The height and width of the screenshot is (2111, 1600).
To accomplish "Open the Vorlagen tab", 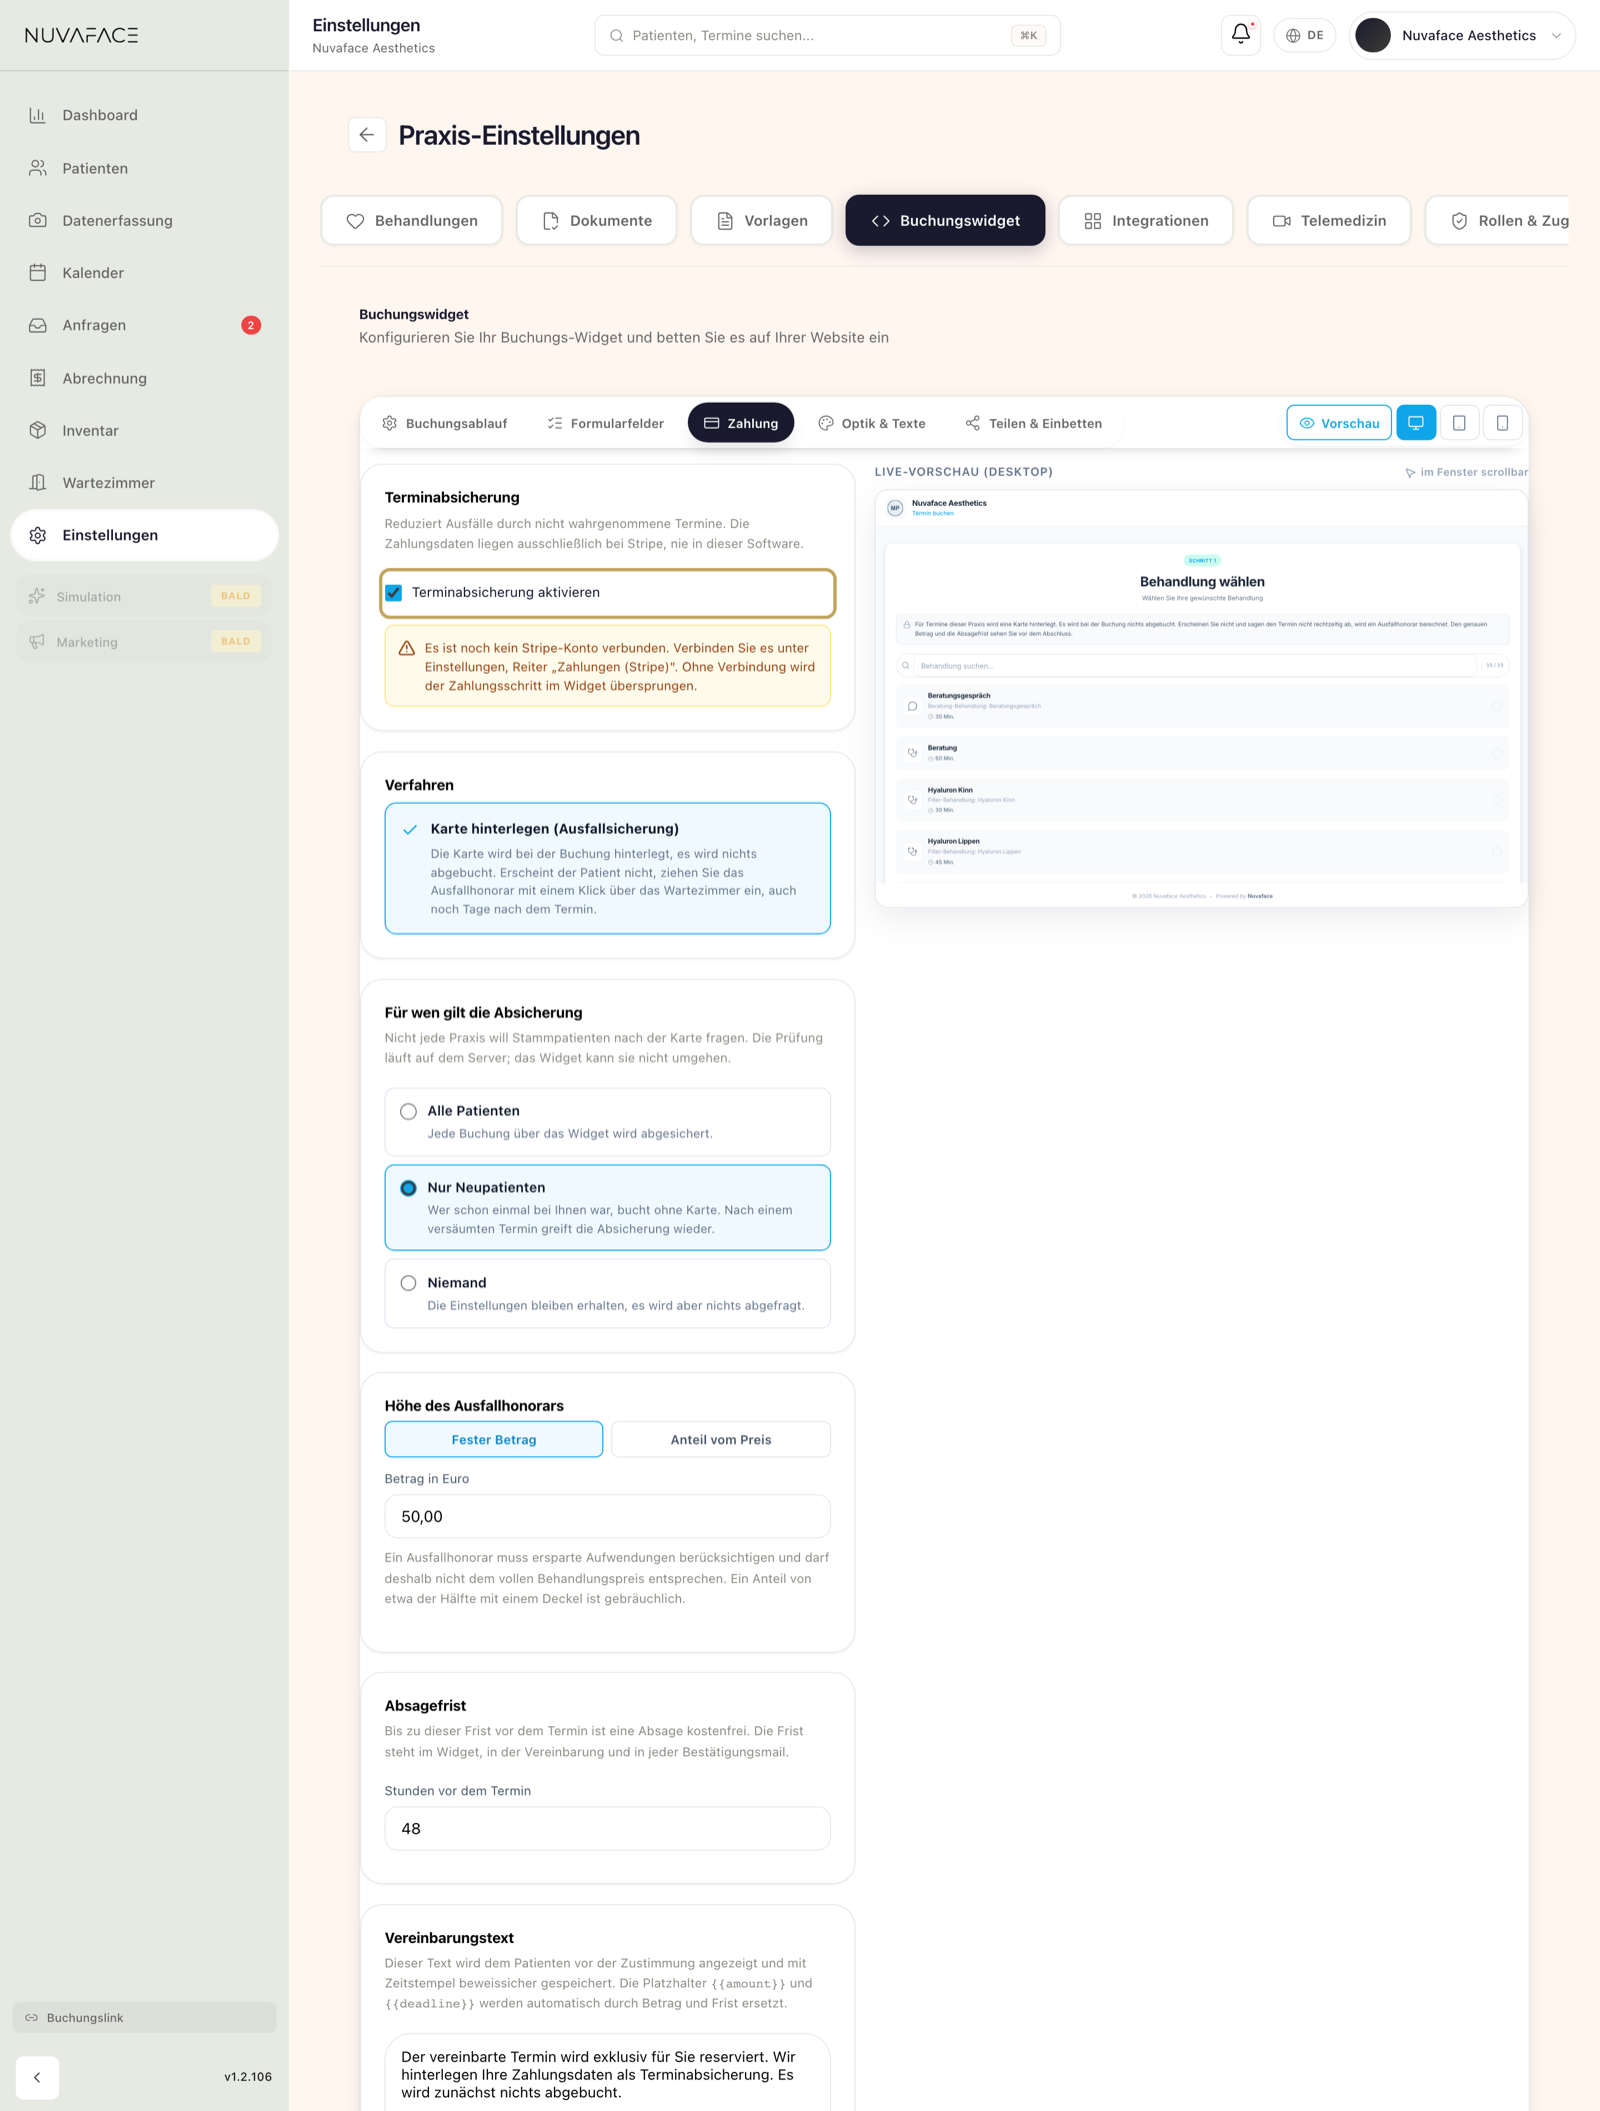I will [x=762, y=220].
